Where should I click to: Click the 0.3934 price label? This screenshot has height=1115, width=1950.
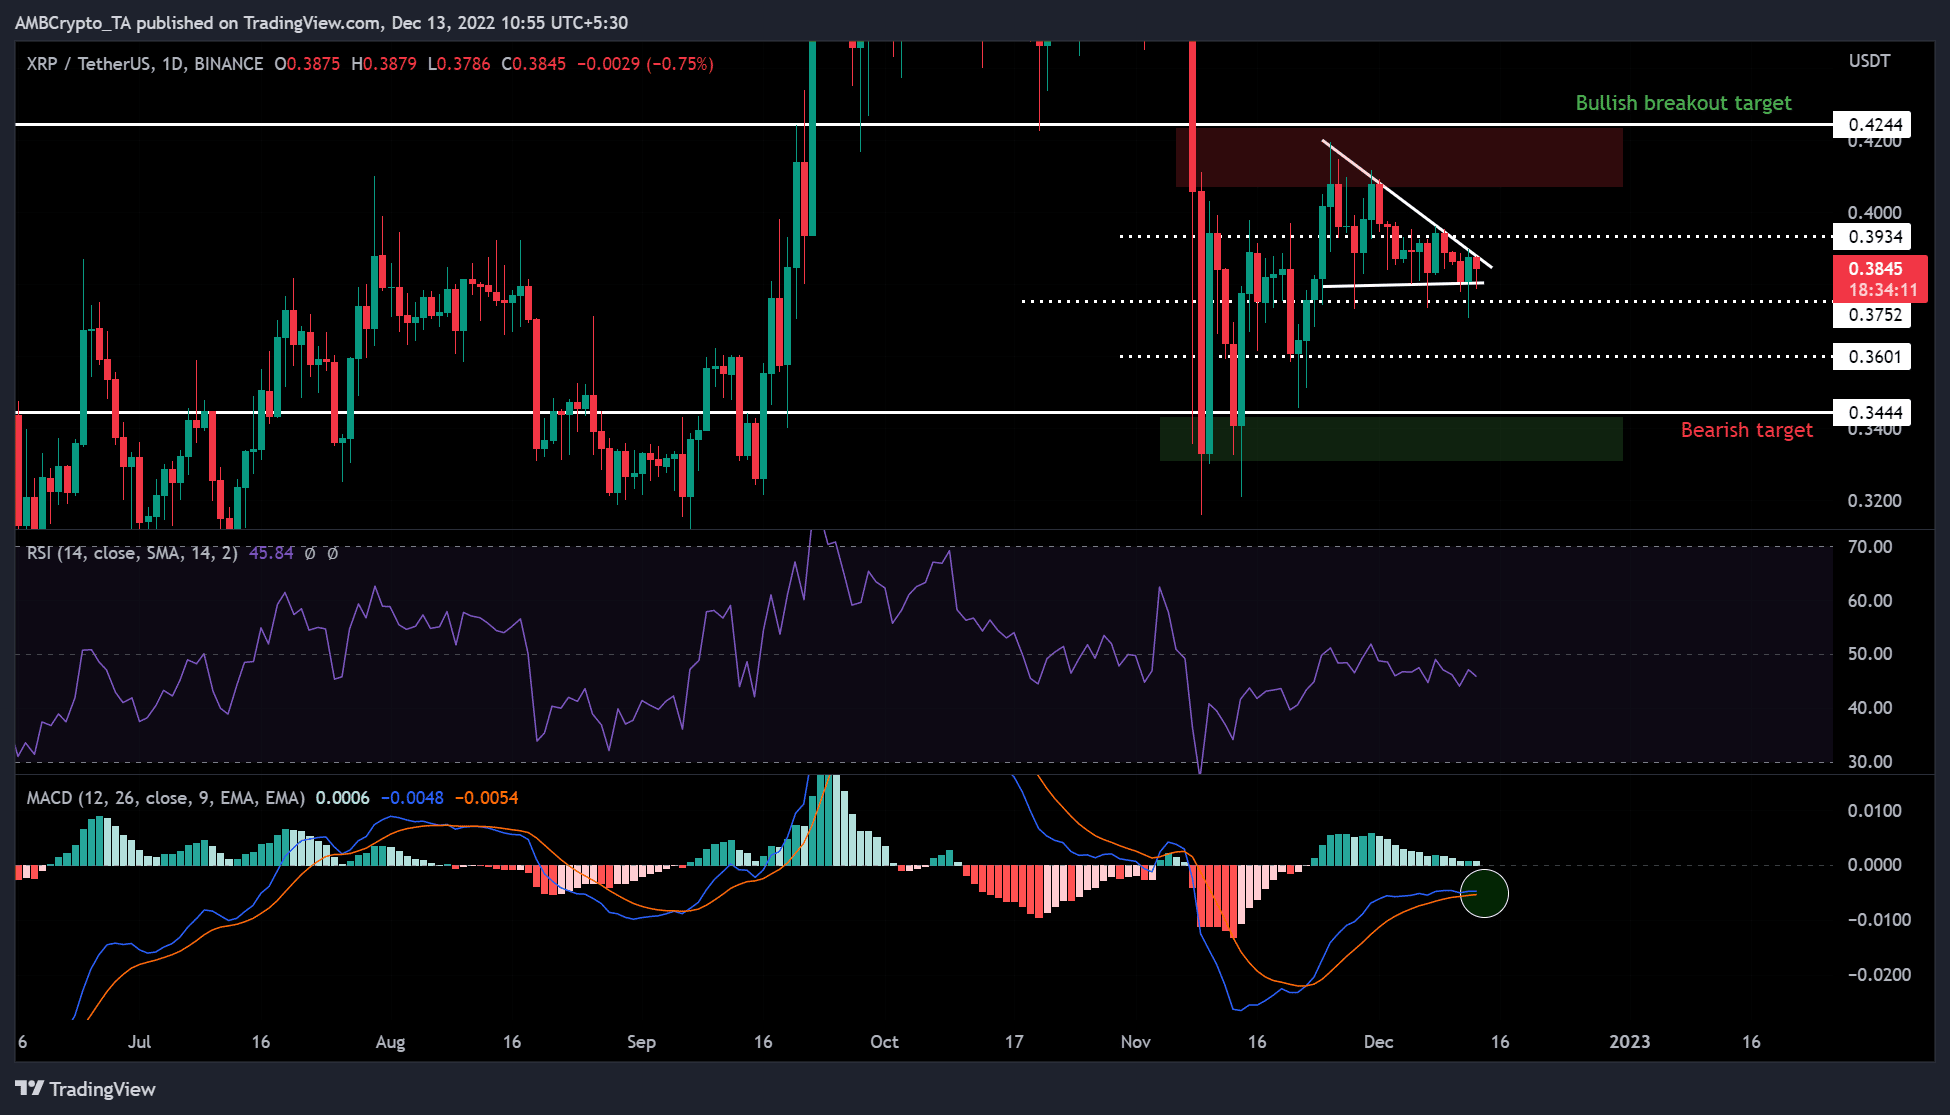[x=1872, y=237]
